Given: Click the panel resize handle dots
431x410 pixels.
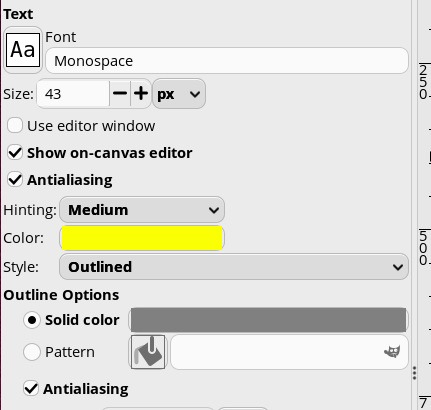Looking at the screenshot, I should [414, 373].
